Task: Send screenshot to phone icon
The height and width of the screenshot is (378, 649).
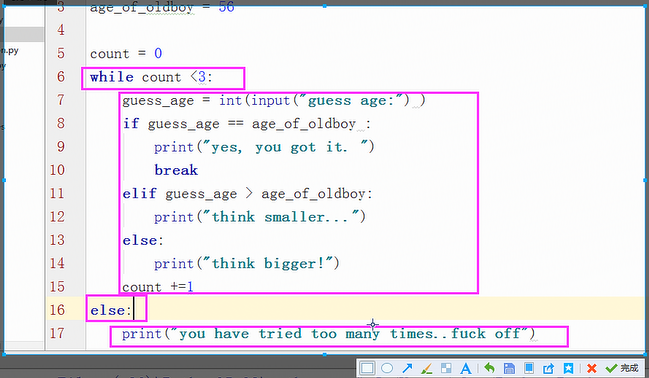Action: coord(529,368)
